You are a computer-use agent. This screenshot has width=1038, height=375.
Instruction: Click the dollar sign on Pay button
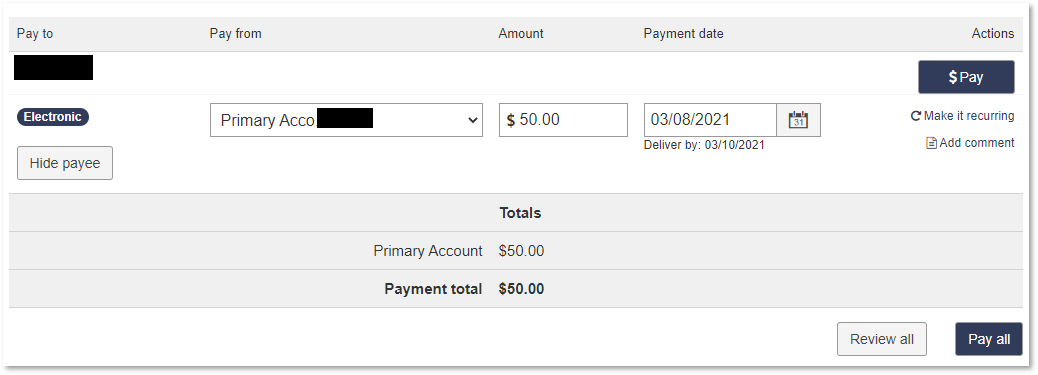point(953,78)
